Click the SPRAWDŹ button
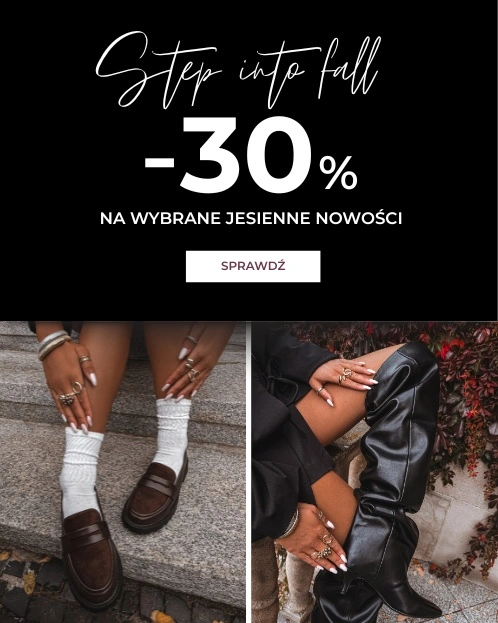Screen dimensions: 498x623 coord(253,266)
